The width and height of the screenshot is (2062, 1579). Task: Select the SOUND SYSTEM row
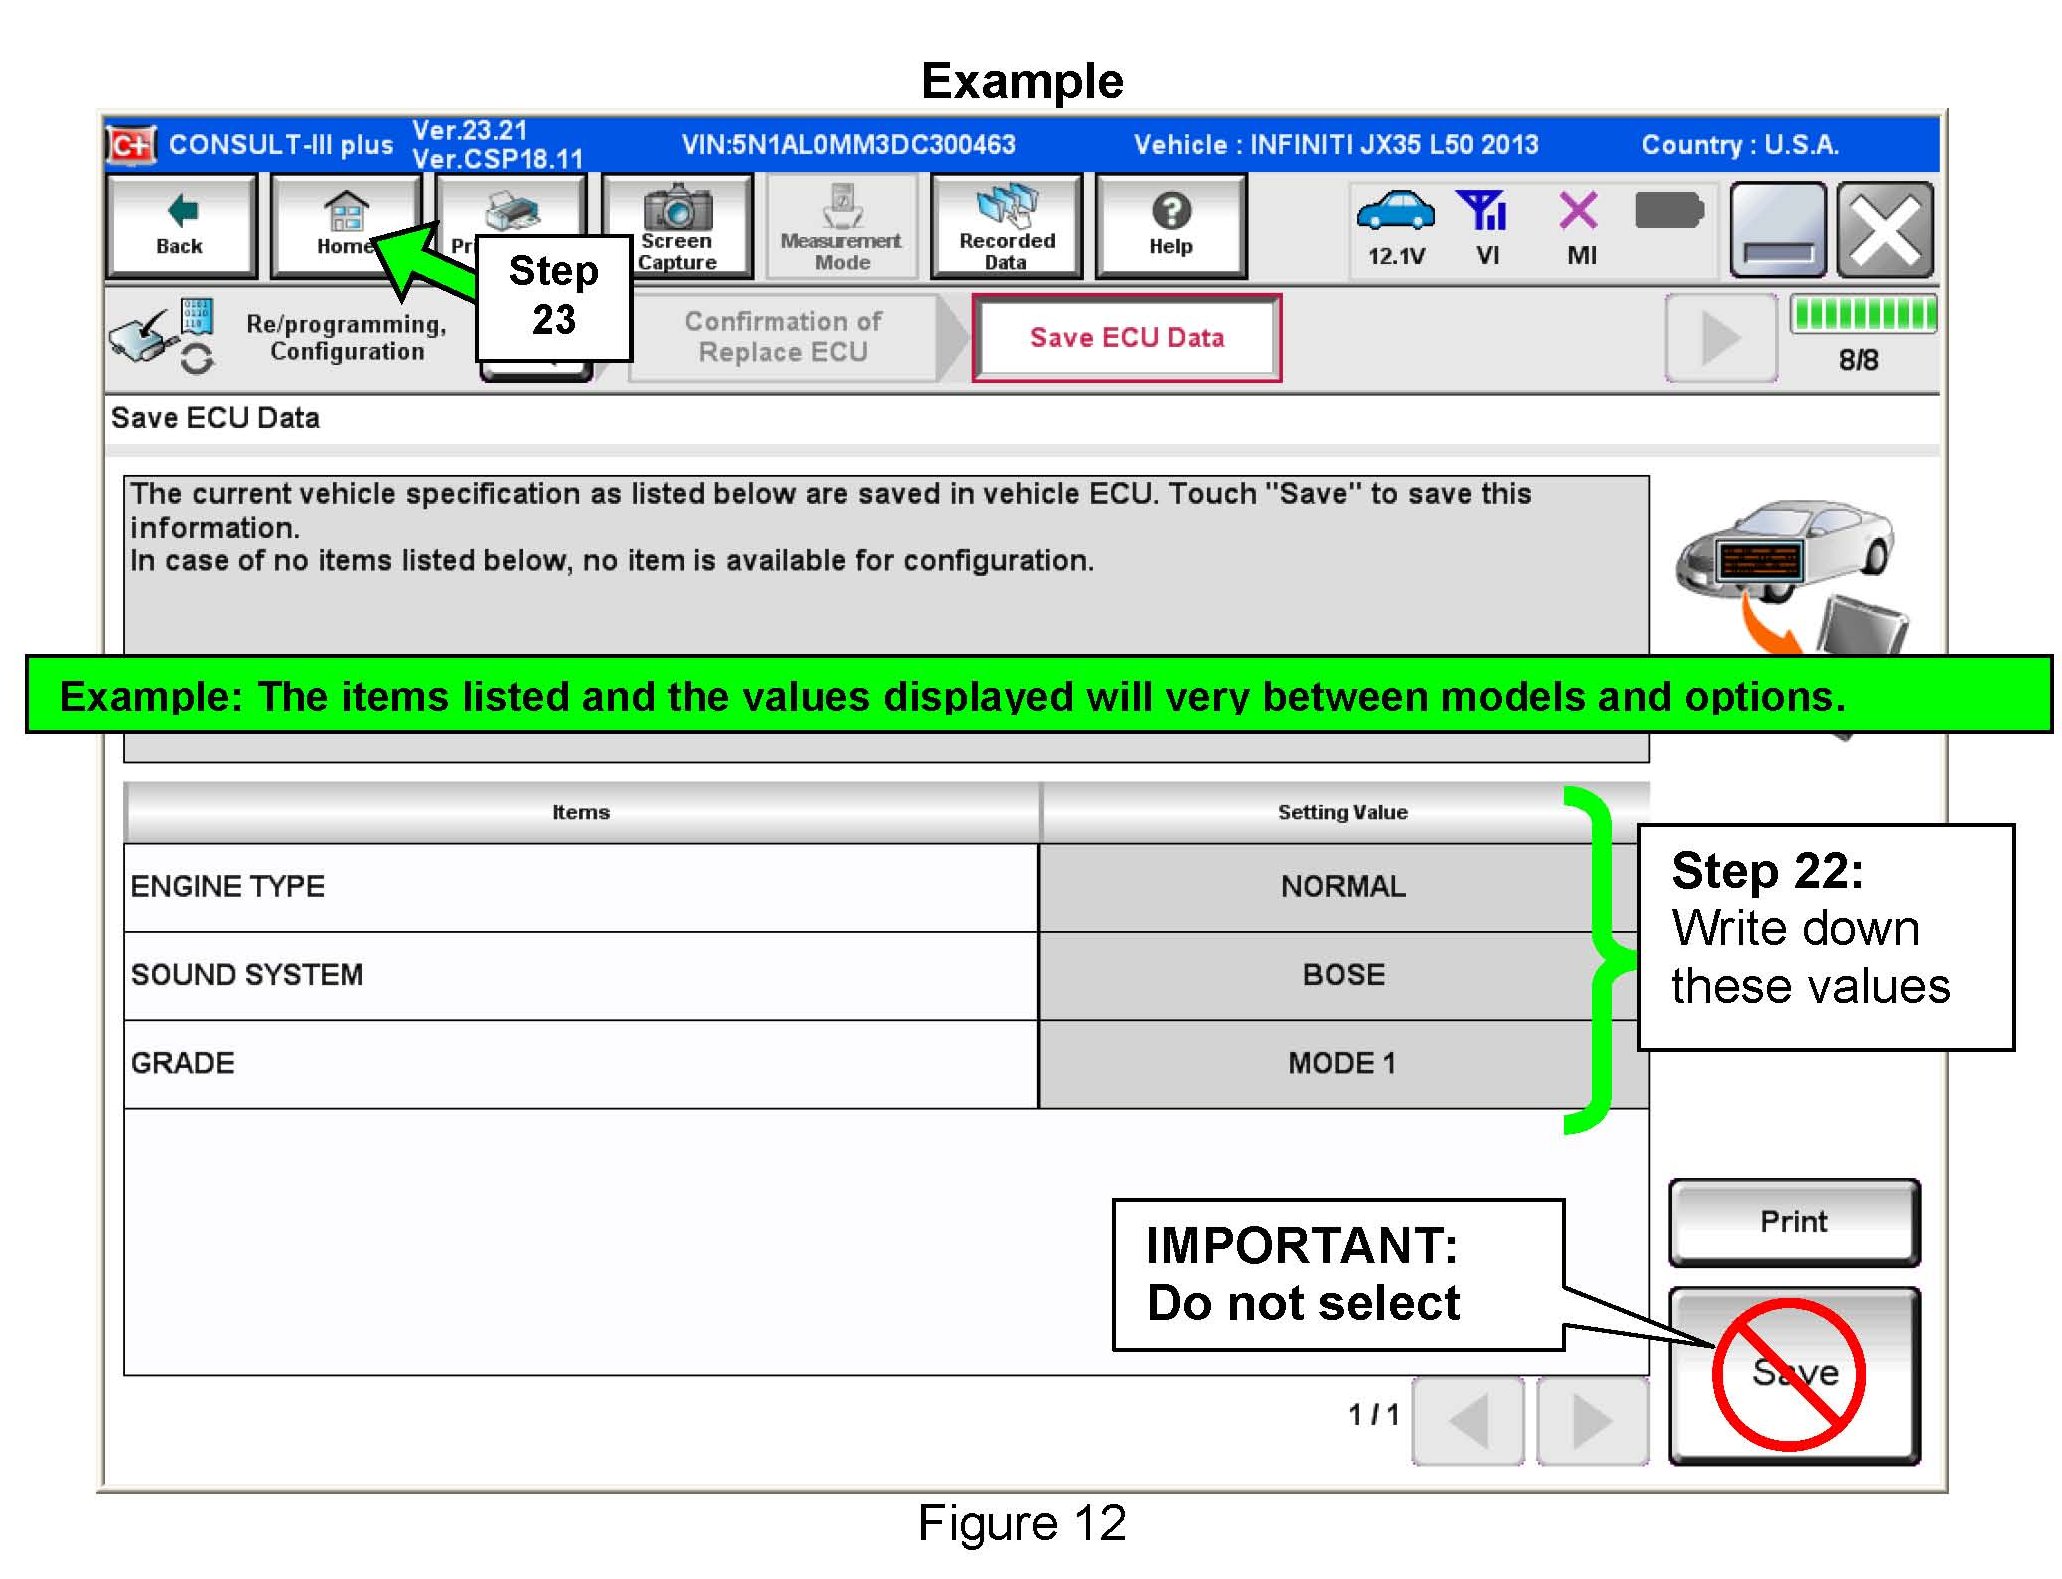tap(886, 976)
